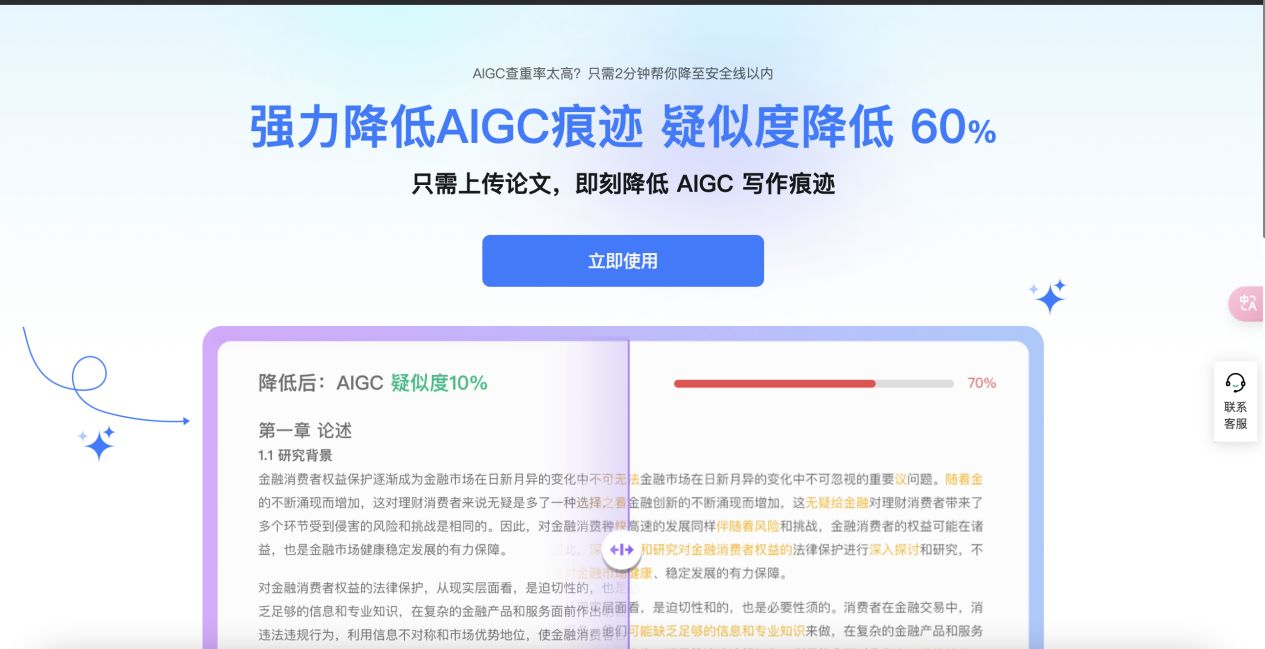Click the headset symbol above 联系客服 text
Screen dimensions: 1265x649
pos(1235,381)
